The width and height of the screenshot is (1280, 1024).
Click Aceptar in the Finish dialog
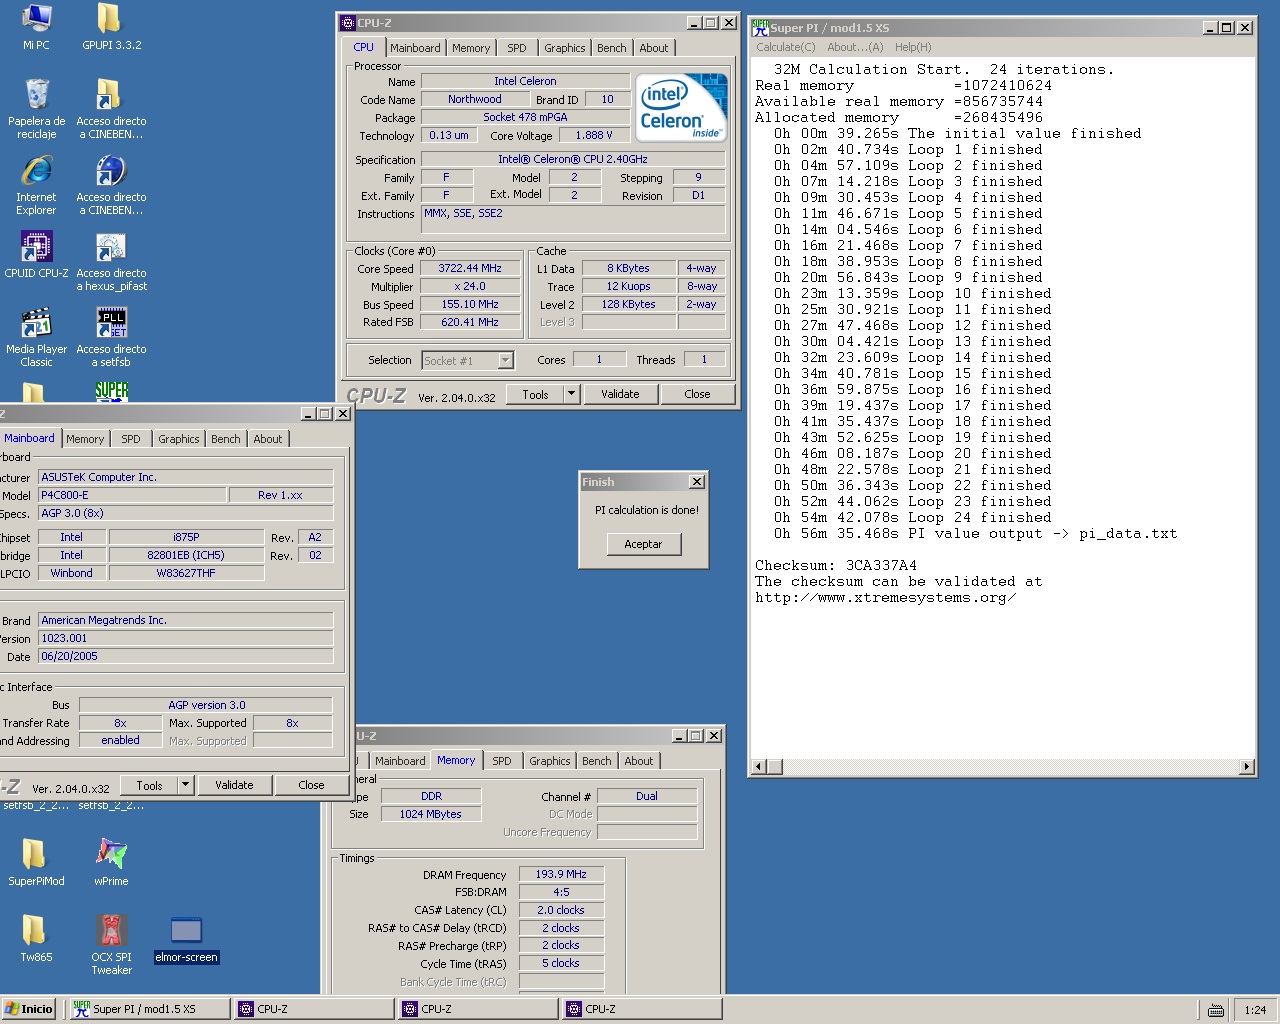643,544
